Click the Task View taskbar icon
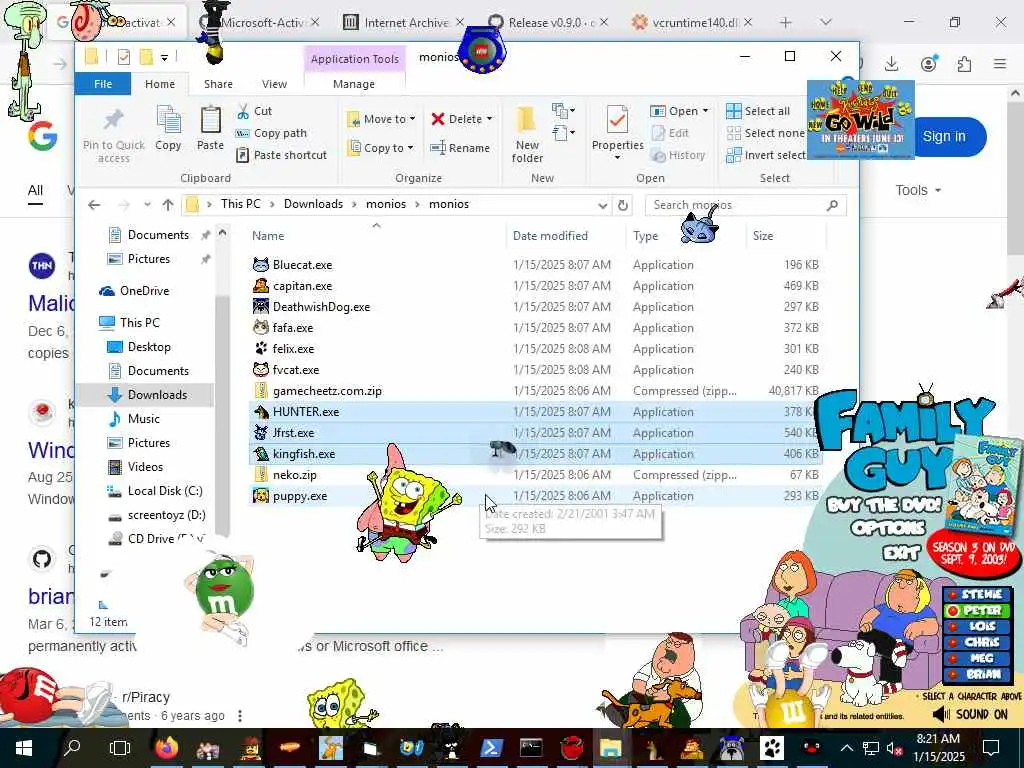 [x=120, y=748]
